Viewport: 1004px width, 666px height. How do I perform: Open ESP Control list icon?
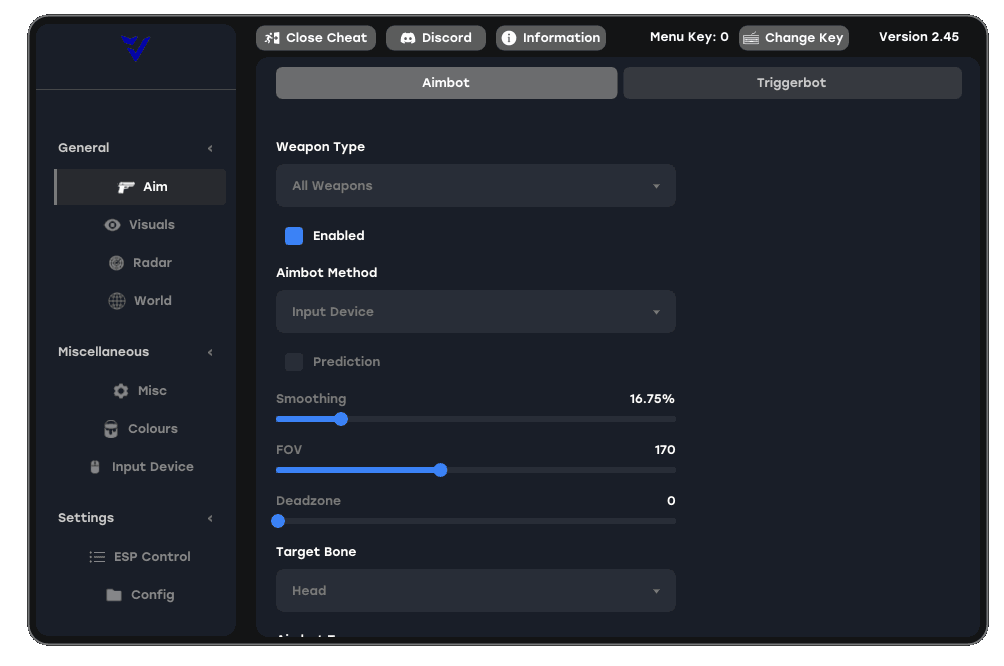(97, 557)
